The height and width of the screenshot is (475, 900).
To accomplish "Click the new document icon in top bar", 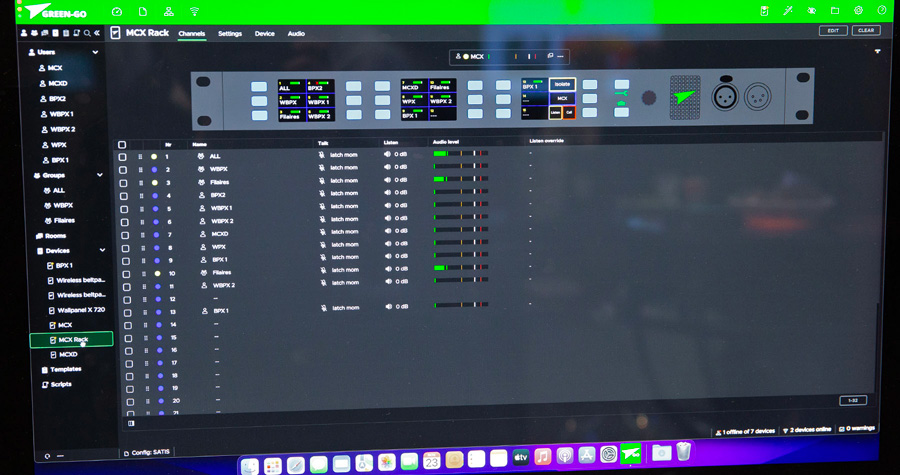I will tap(143, 11).
